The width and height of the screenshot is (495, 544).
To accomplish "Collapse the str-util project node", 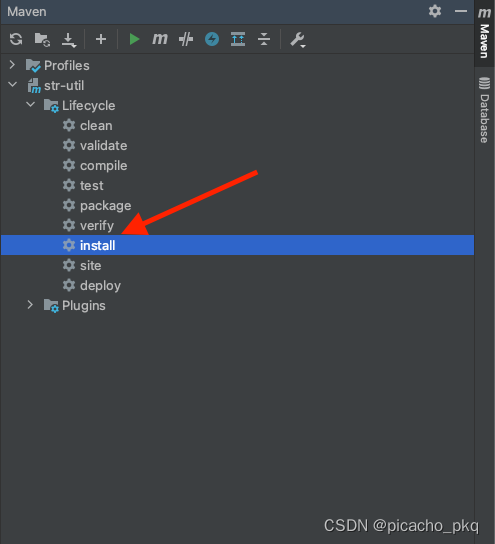I will tap(12, 84).
